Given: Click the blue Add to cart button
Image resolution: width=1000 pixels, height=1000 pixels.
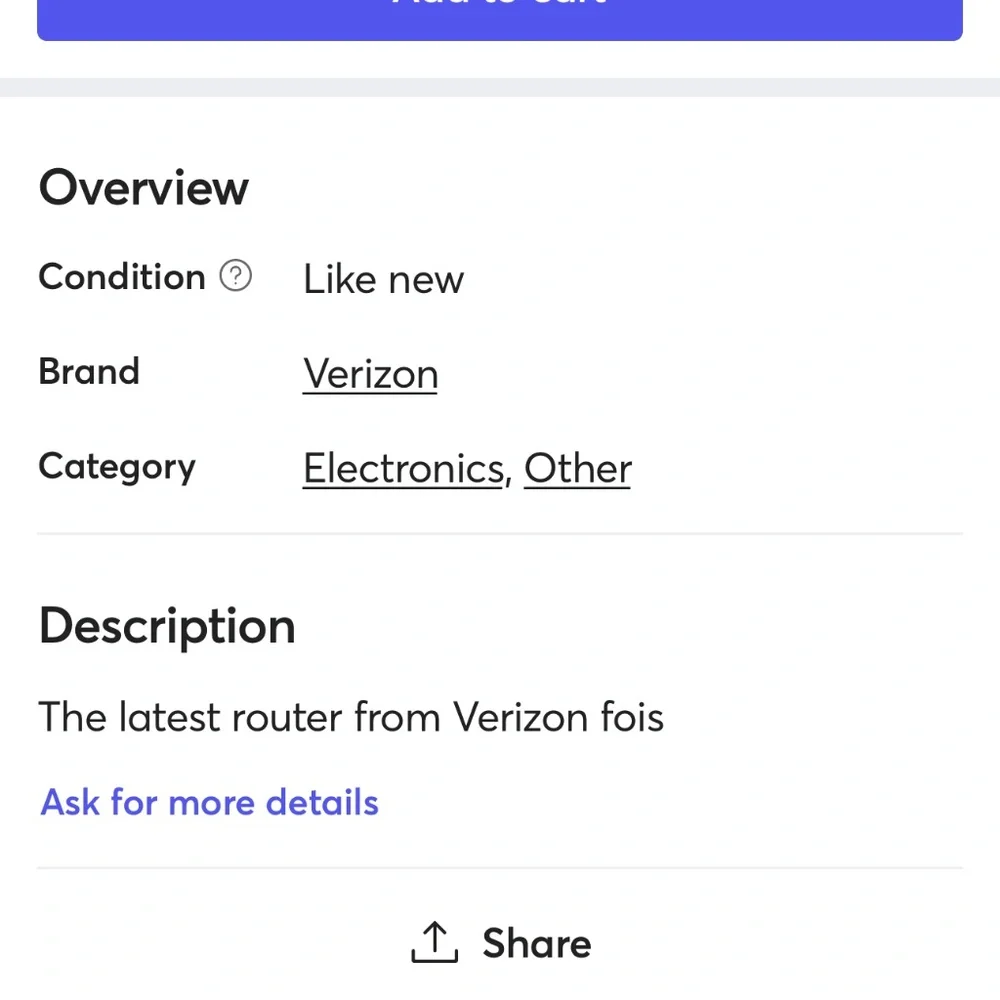Looking at the screenshot, I should [500, 18].
